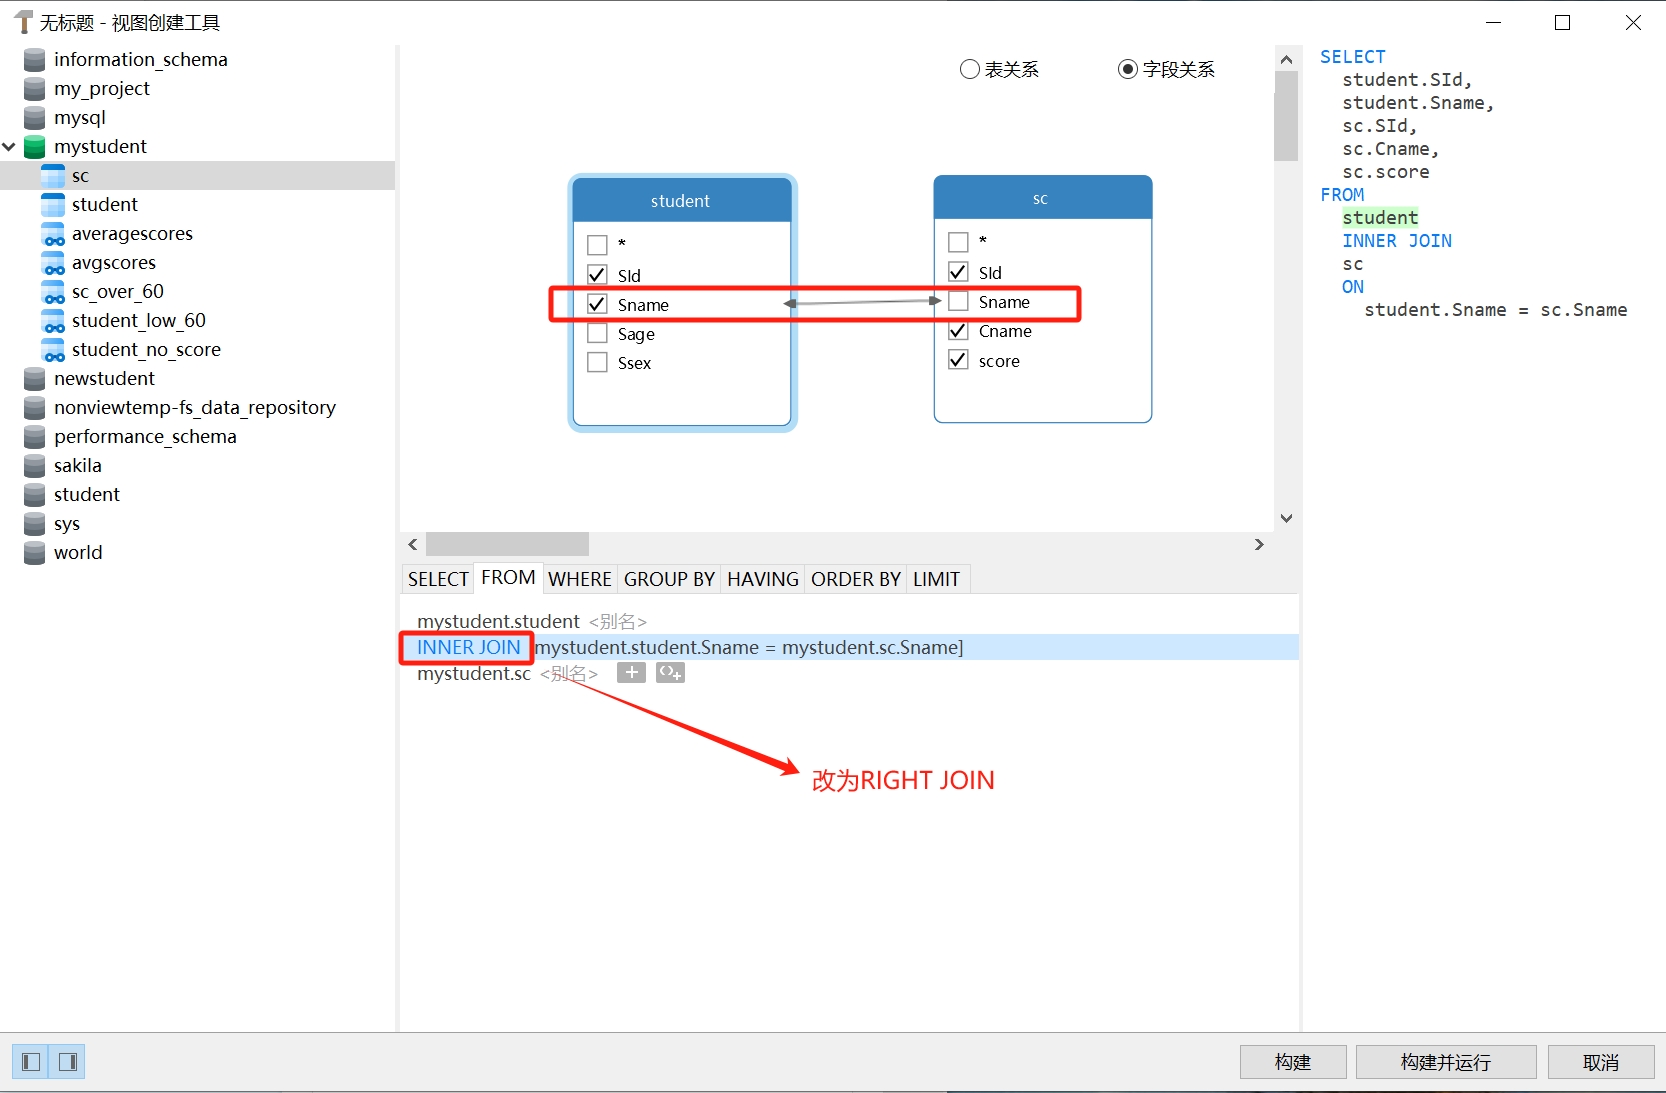Enable the Sname checkbox in sc table
The height and width of the screenshot is (1093, 1666).
[x=958, y=302]
